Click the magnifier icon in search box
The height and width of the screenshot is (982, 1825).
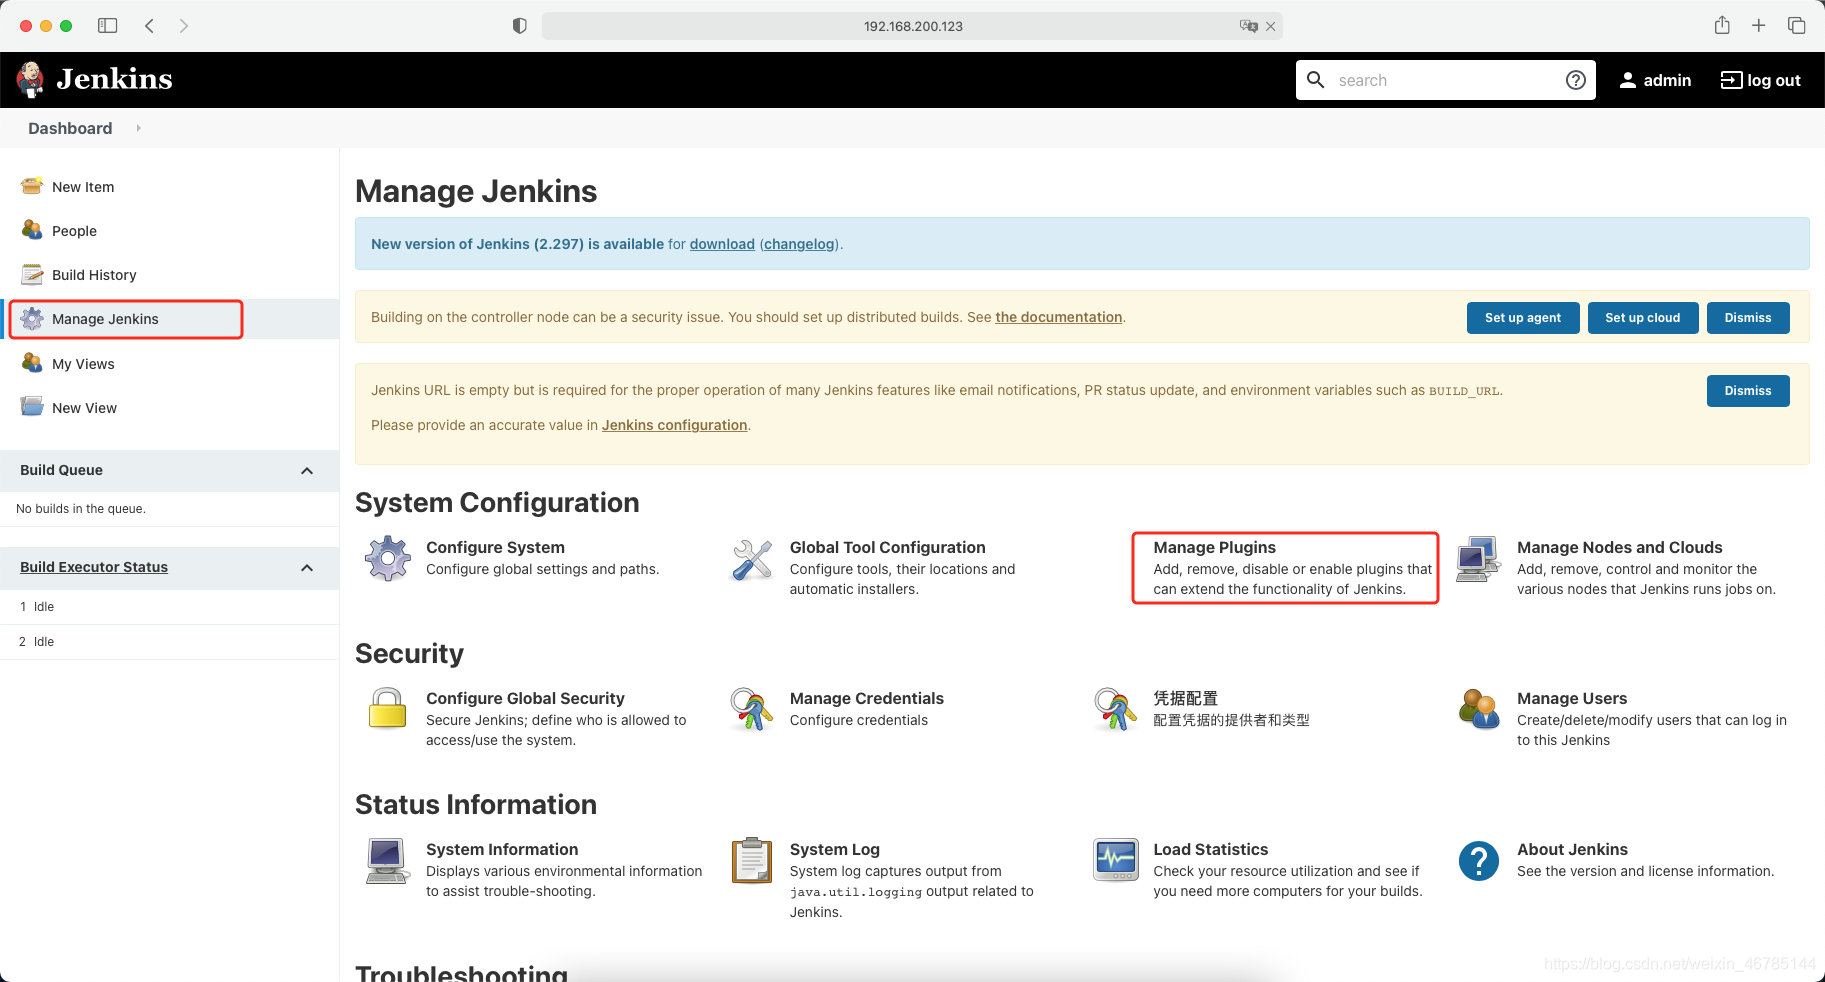1316,79
